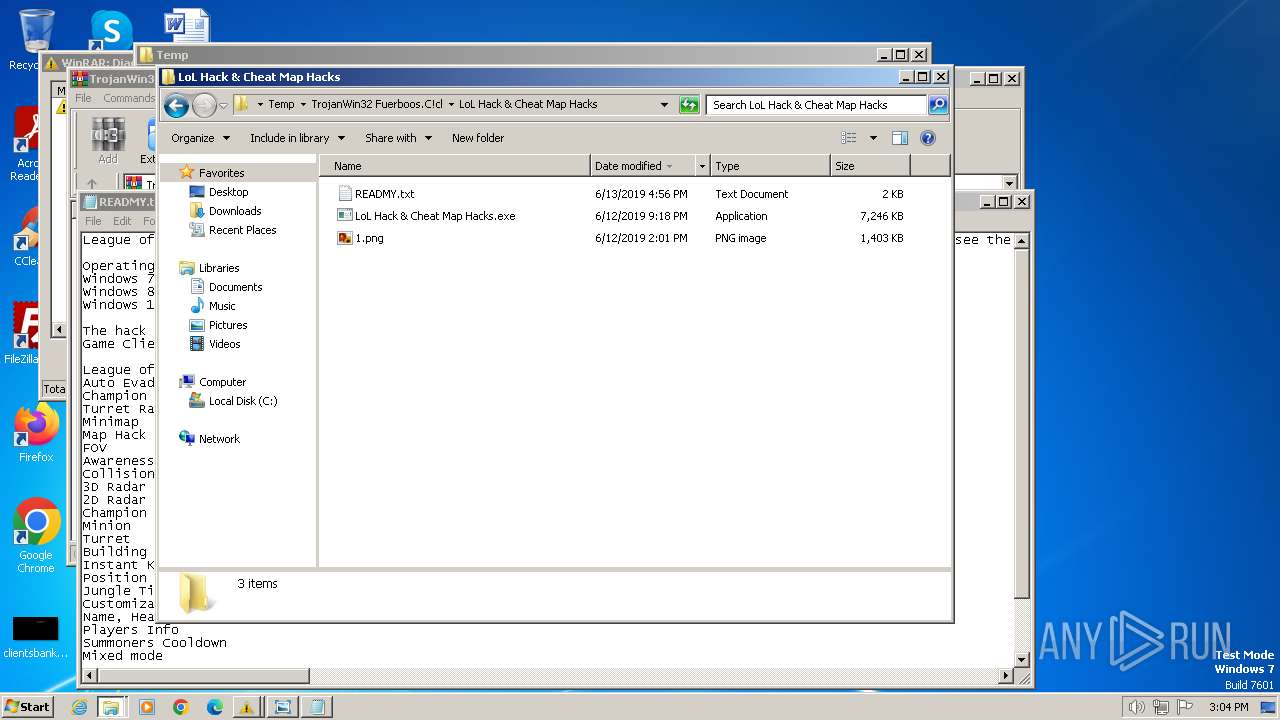Screen dimensions: 1280x720
Task: Open the address bar history dropdown
Action: pyautogui.click(x=664, y=104)
